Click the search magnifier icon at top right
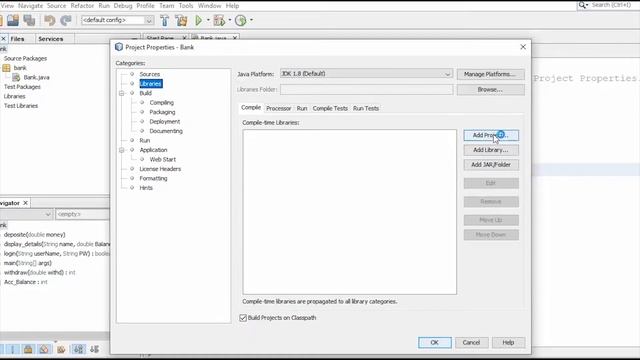Viewport: 640px width, 360px height. click(582, 5)
